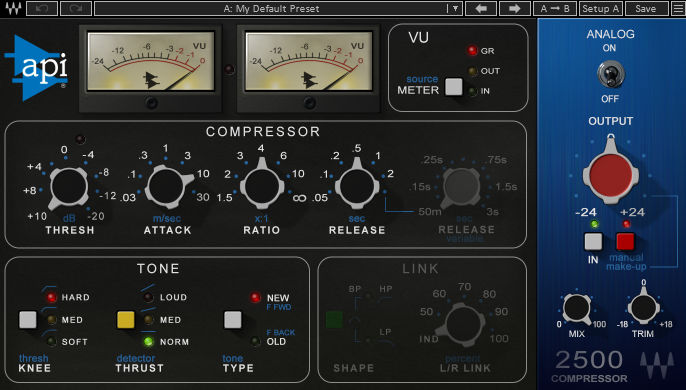
Task: Click the red Output knob
Action: tap(611, 174)
